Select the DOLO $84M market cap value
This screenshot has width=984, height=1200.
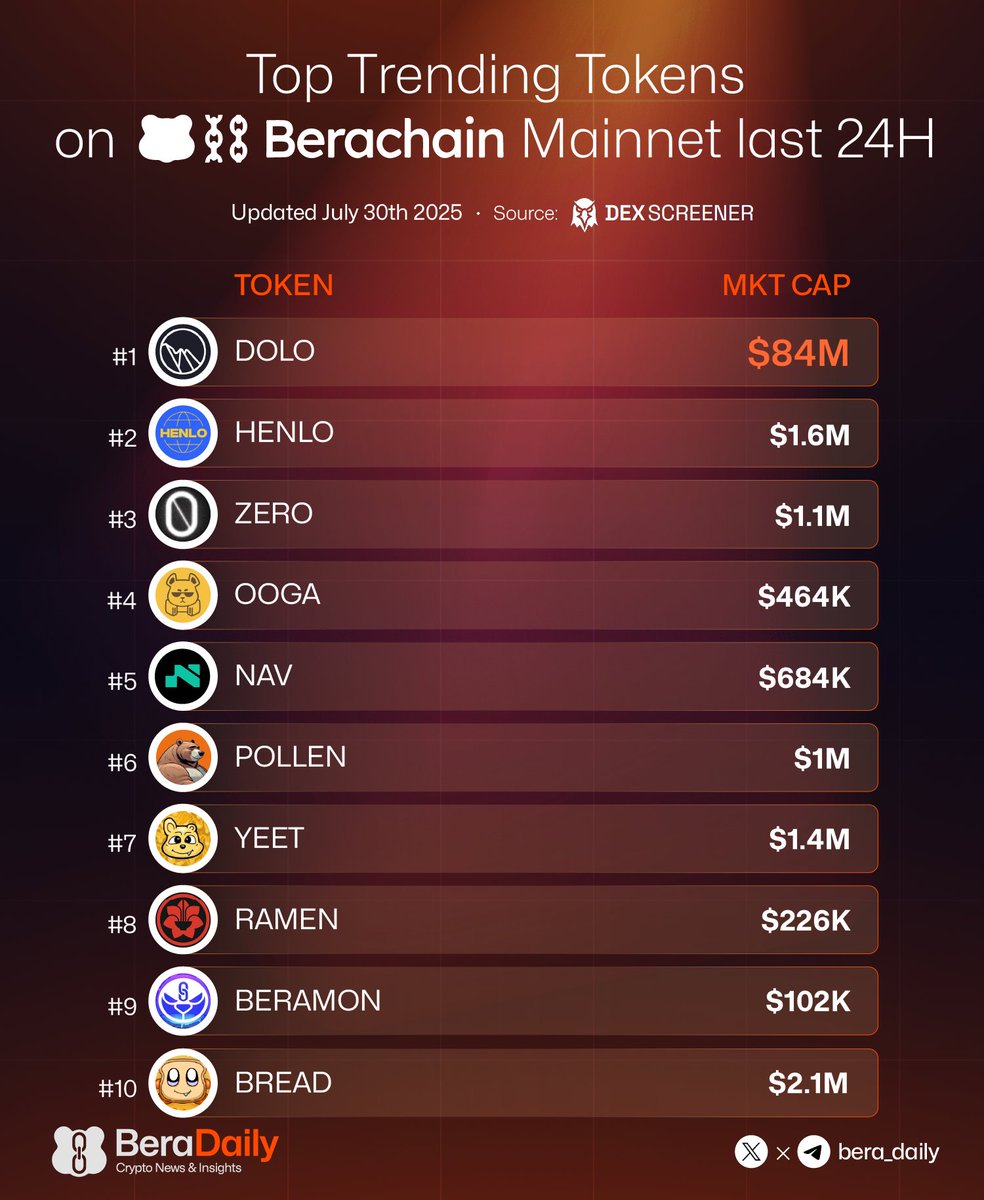click(x=798, y=353)
